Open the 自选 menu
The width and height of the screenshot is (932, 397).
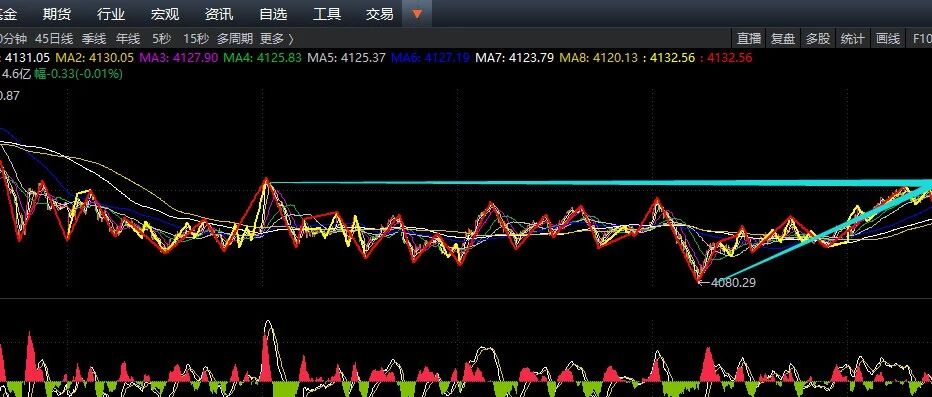[273, 14]
